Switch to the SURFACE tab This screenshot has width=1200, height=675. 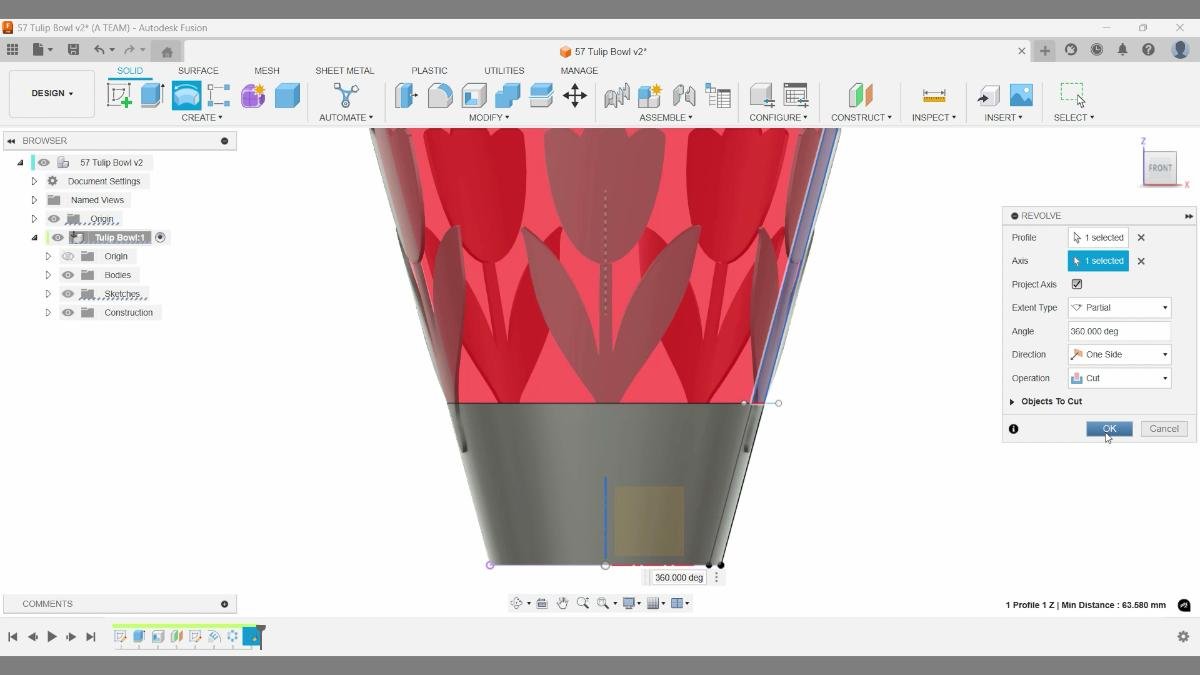198,70
